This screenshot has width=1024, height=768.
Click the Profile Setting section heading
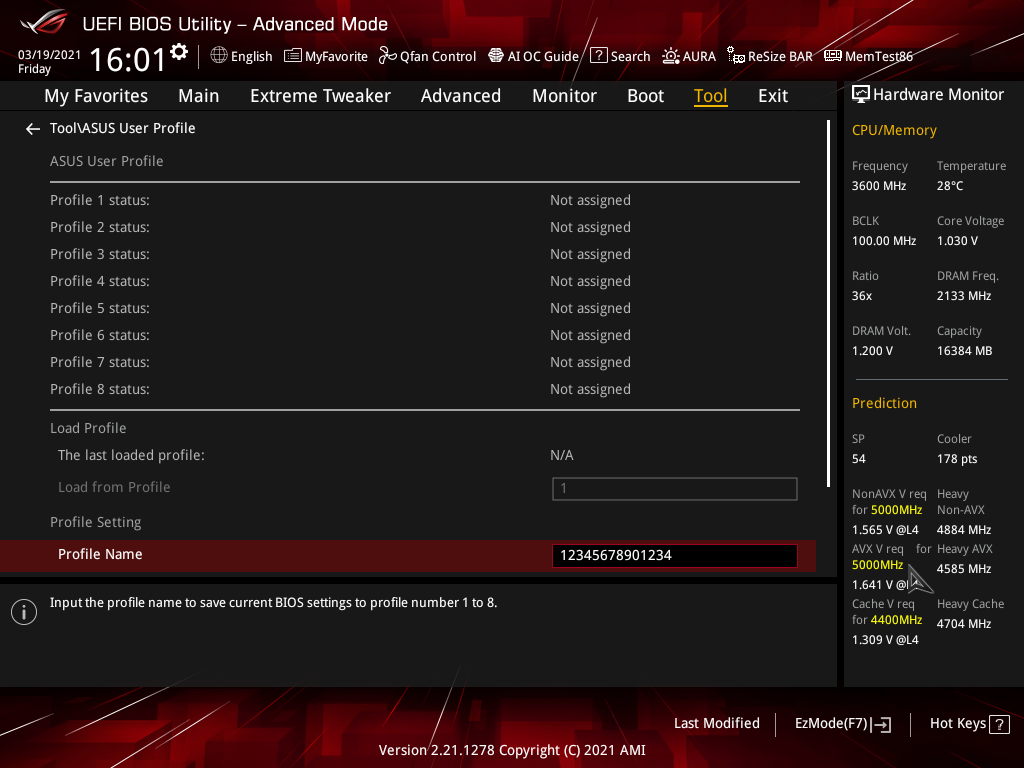click(x=95, y=522)
